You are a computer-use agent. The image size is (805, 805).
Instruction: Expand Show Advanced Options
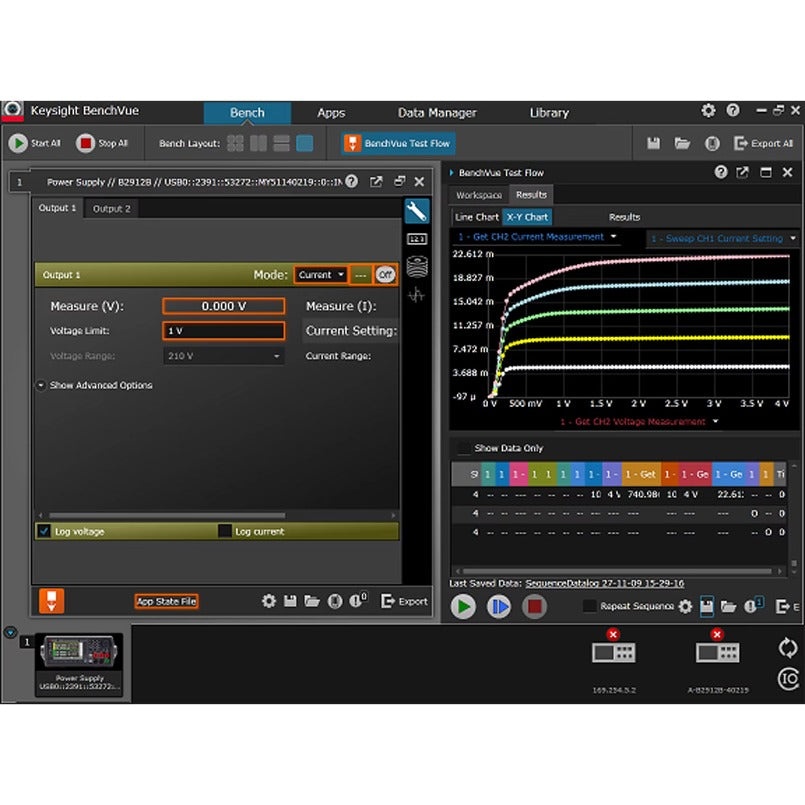94,385
